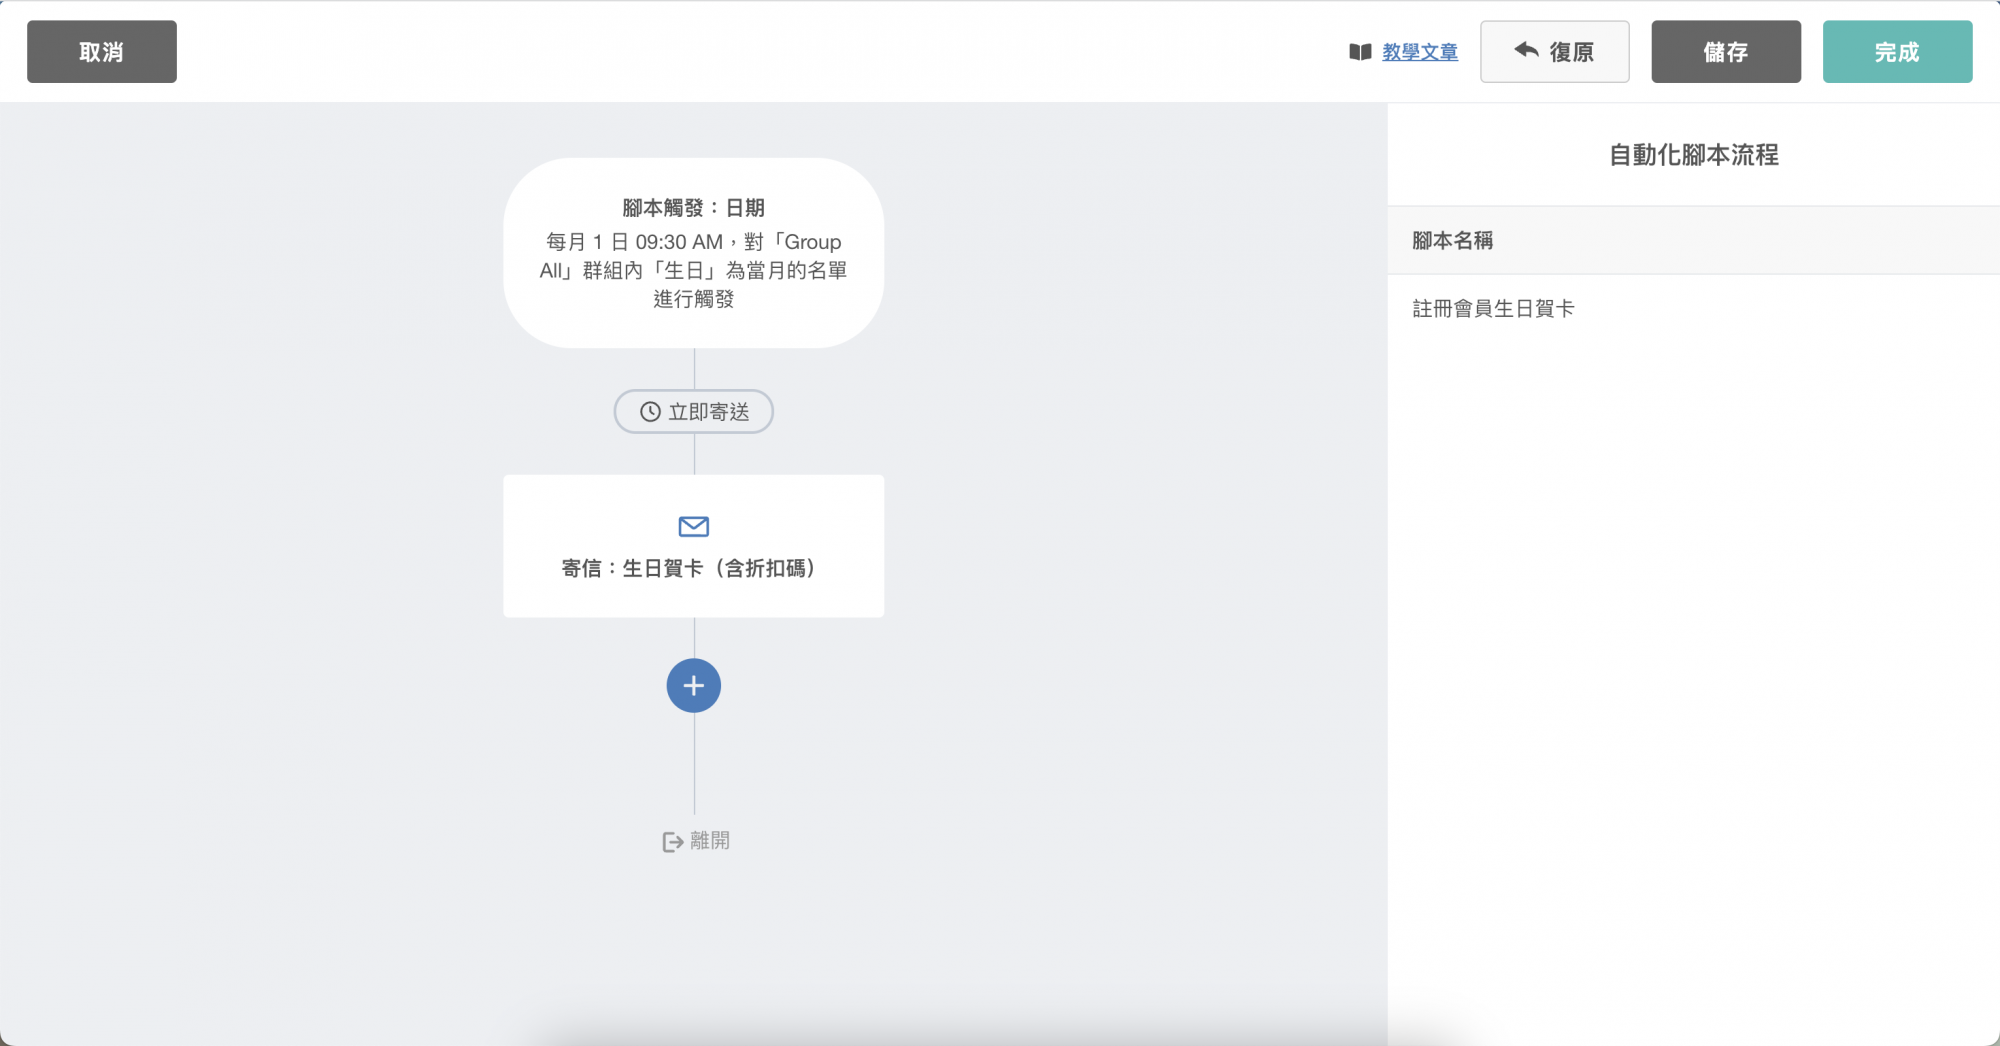
Task: Save the script with 儲存
Action: [1726, 52]
